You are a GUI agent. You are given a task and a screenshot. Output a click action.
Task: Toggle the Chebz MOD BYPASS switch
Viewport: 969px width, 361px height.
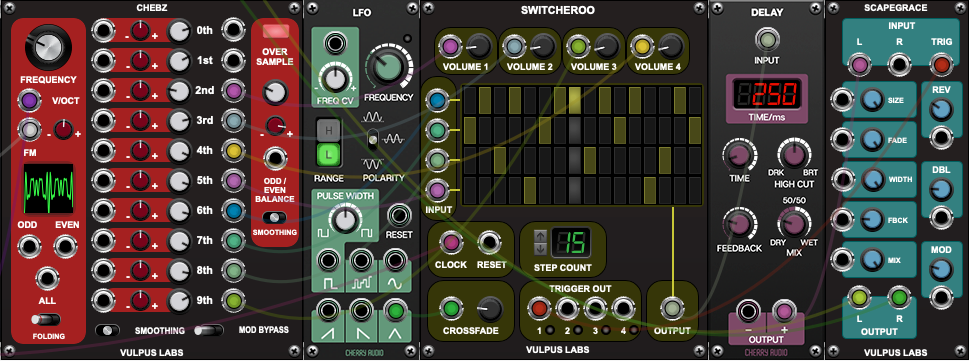(208, 331)
